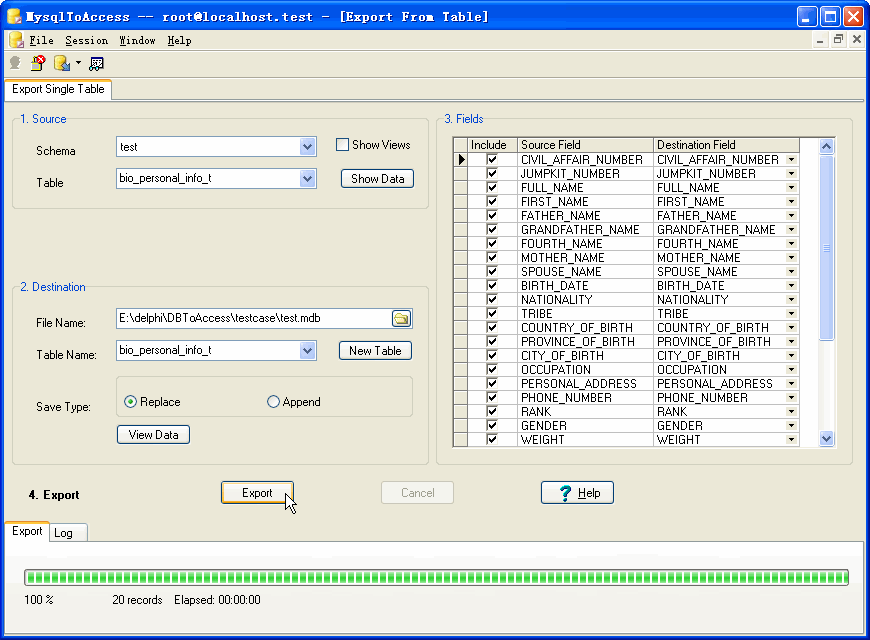Open the destination Table Name dropdown
870x640 pixels.
pos(307,351)
